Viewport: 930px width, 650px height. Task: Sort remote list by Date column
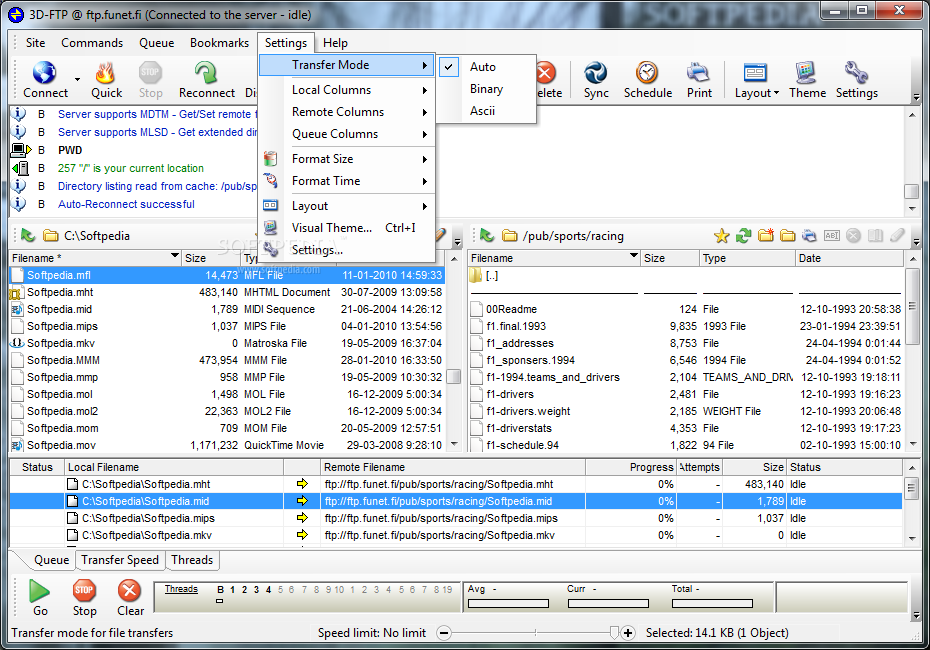[849, 258]
